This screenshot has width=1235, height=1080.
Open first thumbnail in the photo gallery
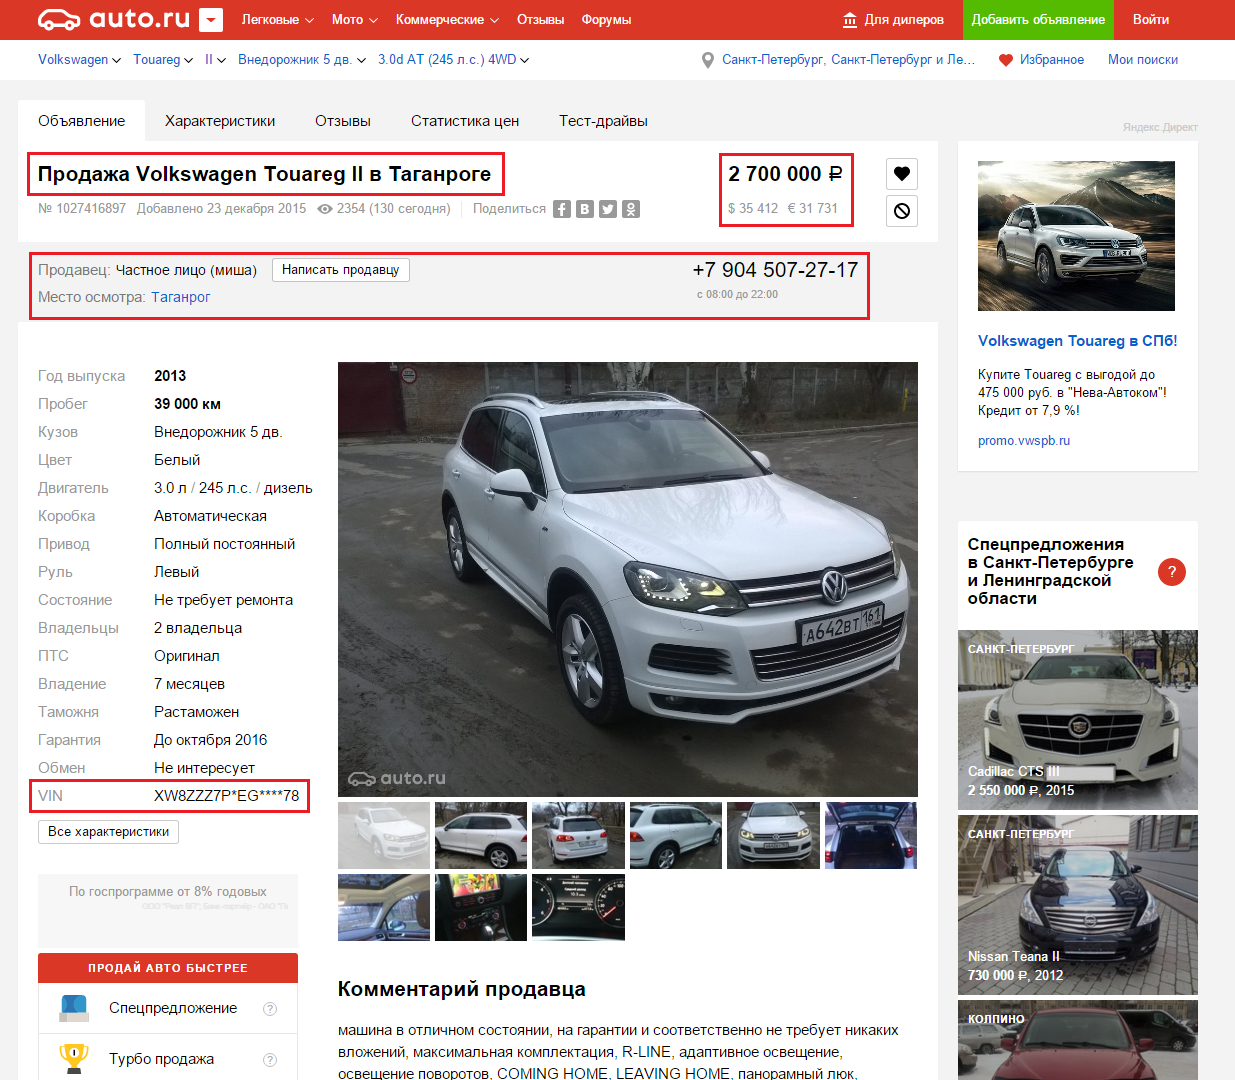(x=384, y=835)
